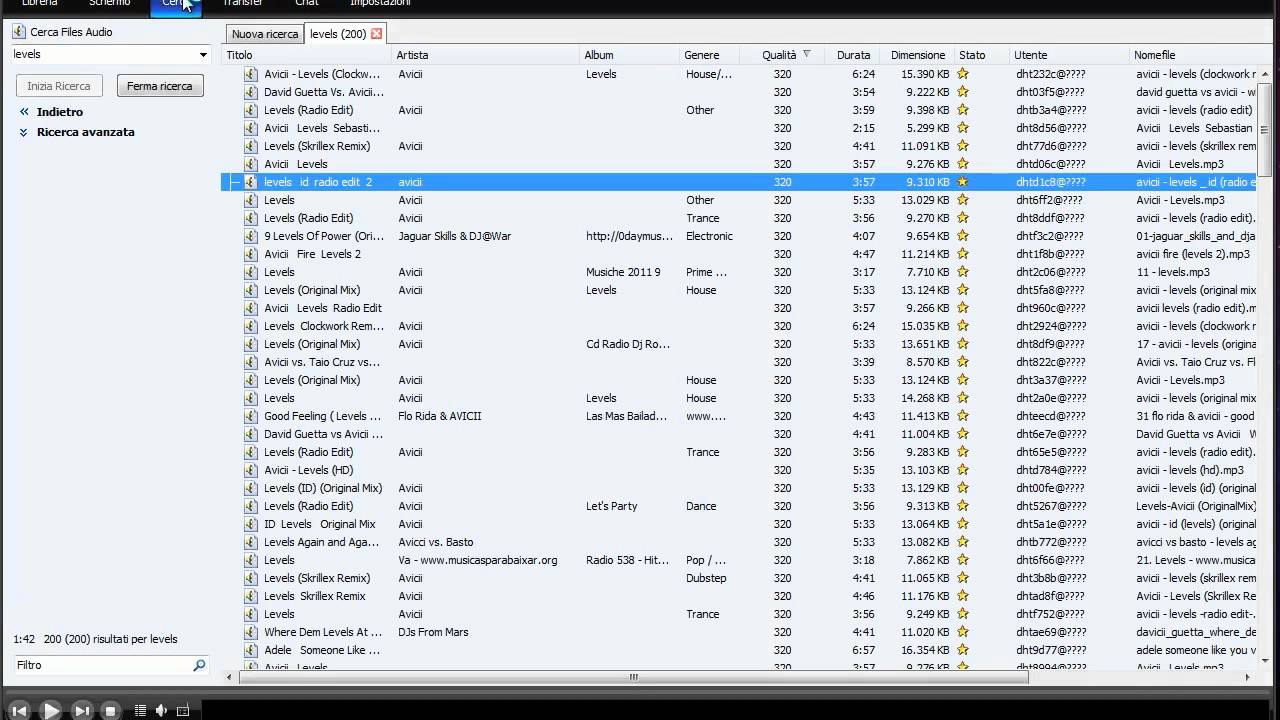Sort results by Album column
Image resolution: width=1280 pixels, height=720 pixels.
point(630,55)
